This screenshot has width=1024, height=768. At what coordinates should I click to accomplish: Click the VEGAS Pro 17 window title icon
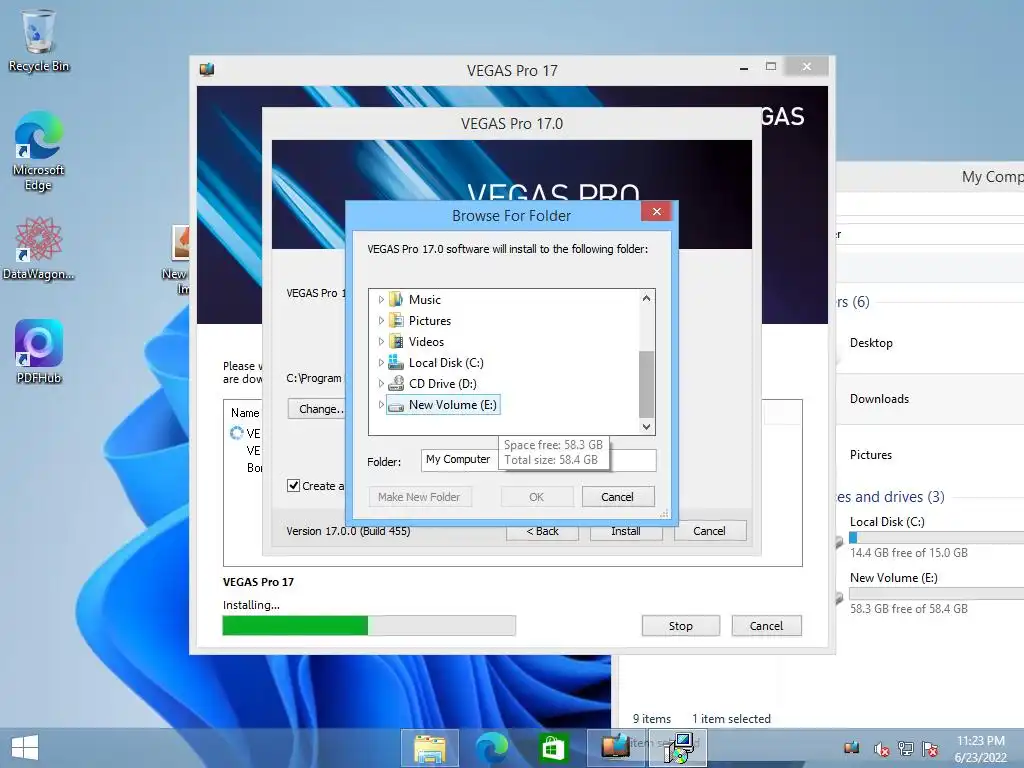pos(207,69)
